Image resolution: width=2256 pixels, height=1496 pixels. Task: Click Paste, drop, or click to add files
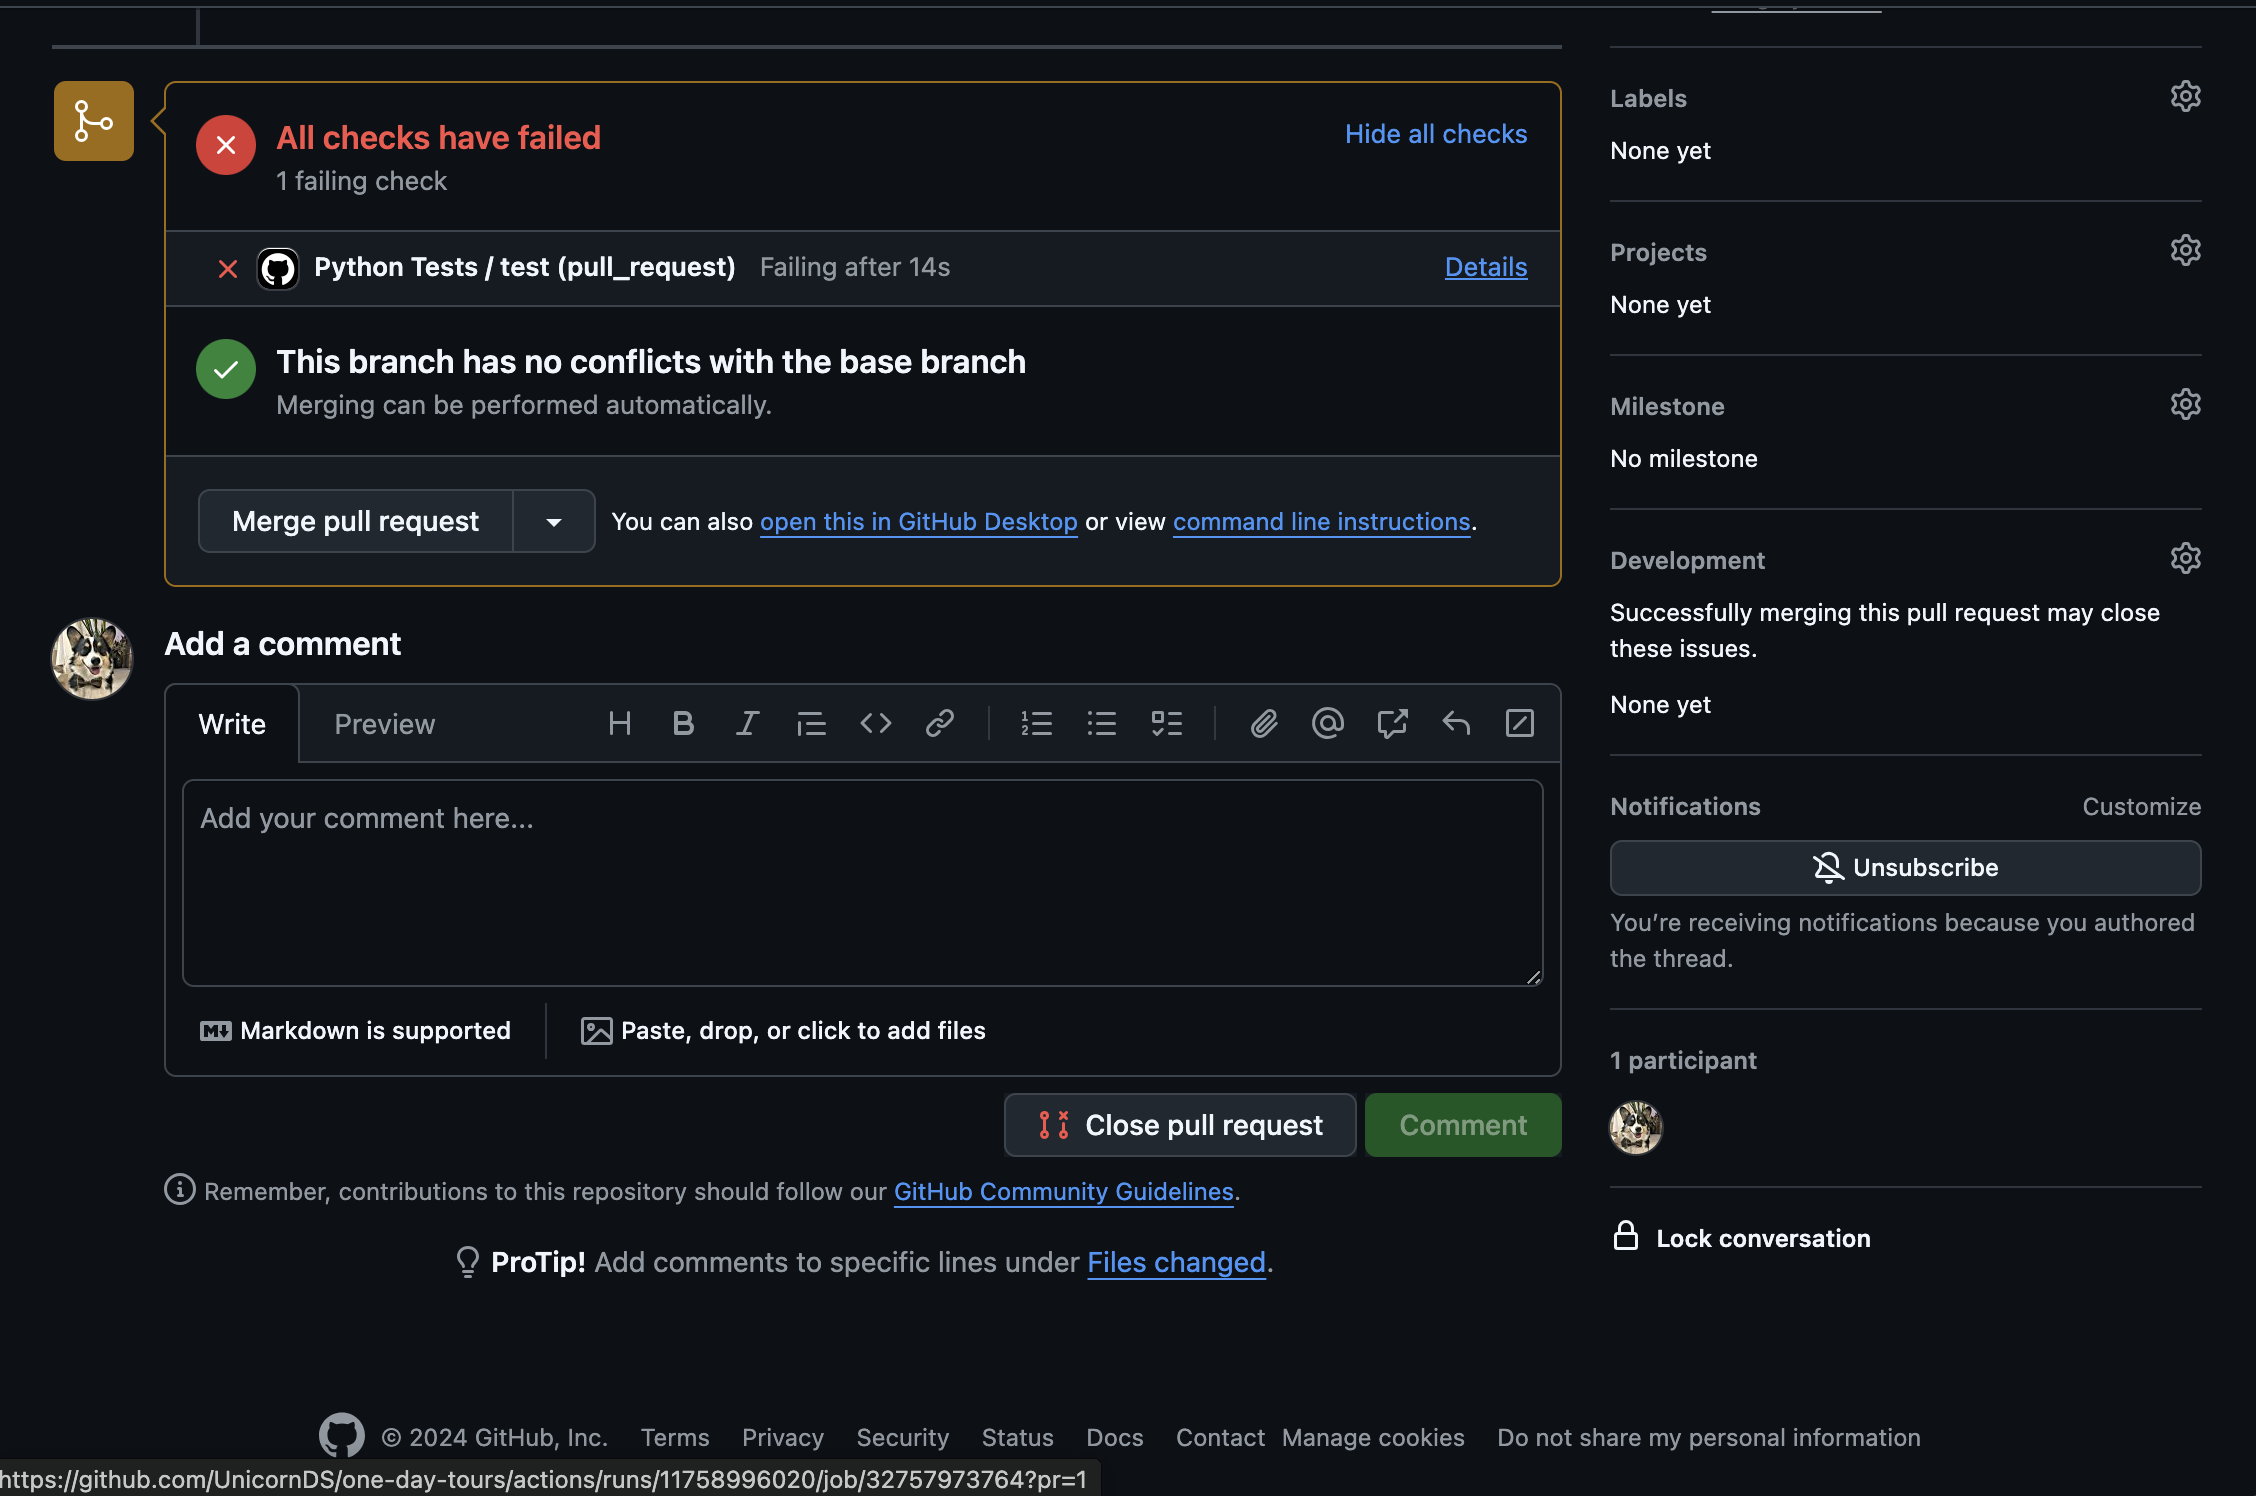point(783,1031)
